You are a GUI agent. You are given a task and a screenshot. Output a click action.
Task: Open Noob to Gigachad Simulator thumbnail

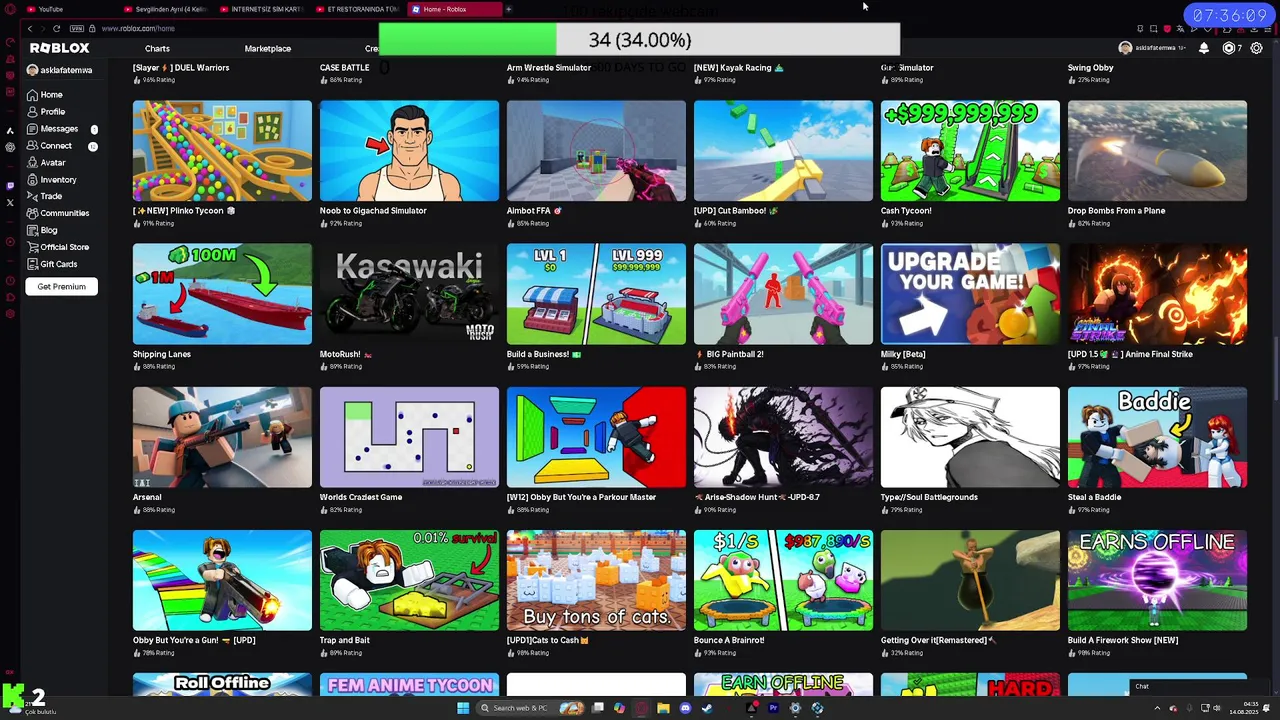click(x=409, y=150)
